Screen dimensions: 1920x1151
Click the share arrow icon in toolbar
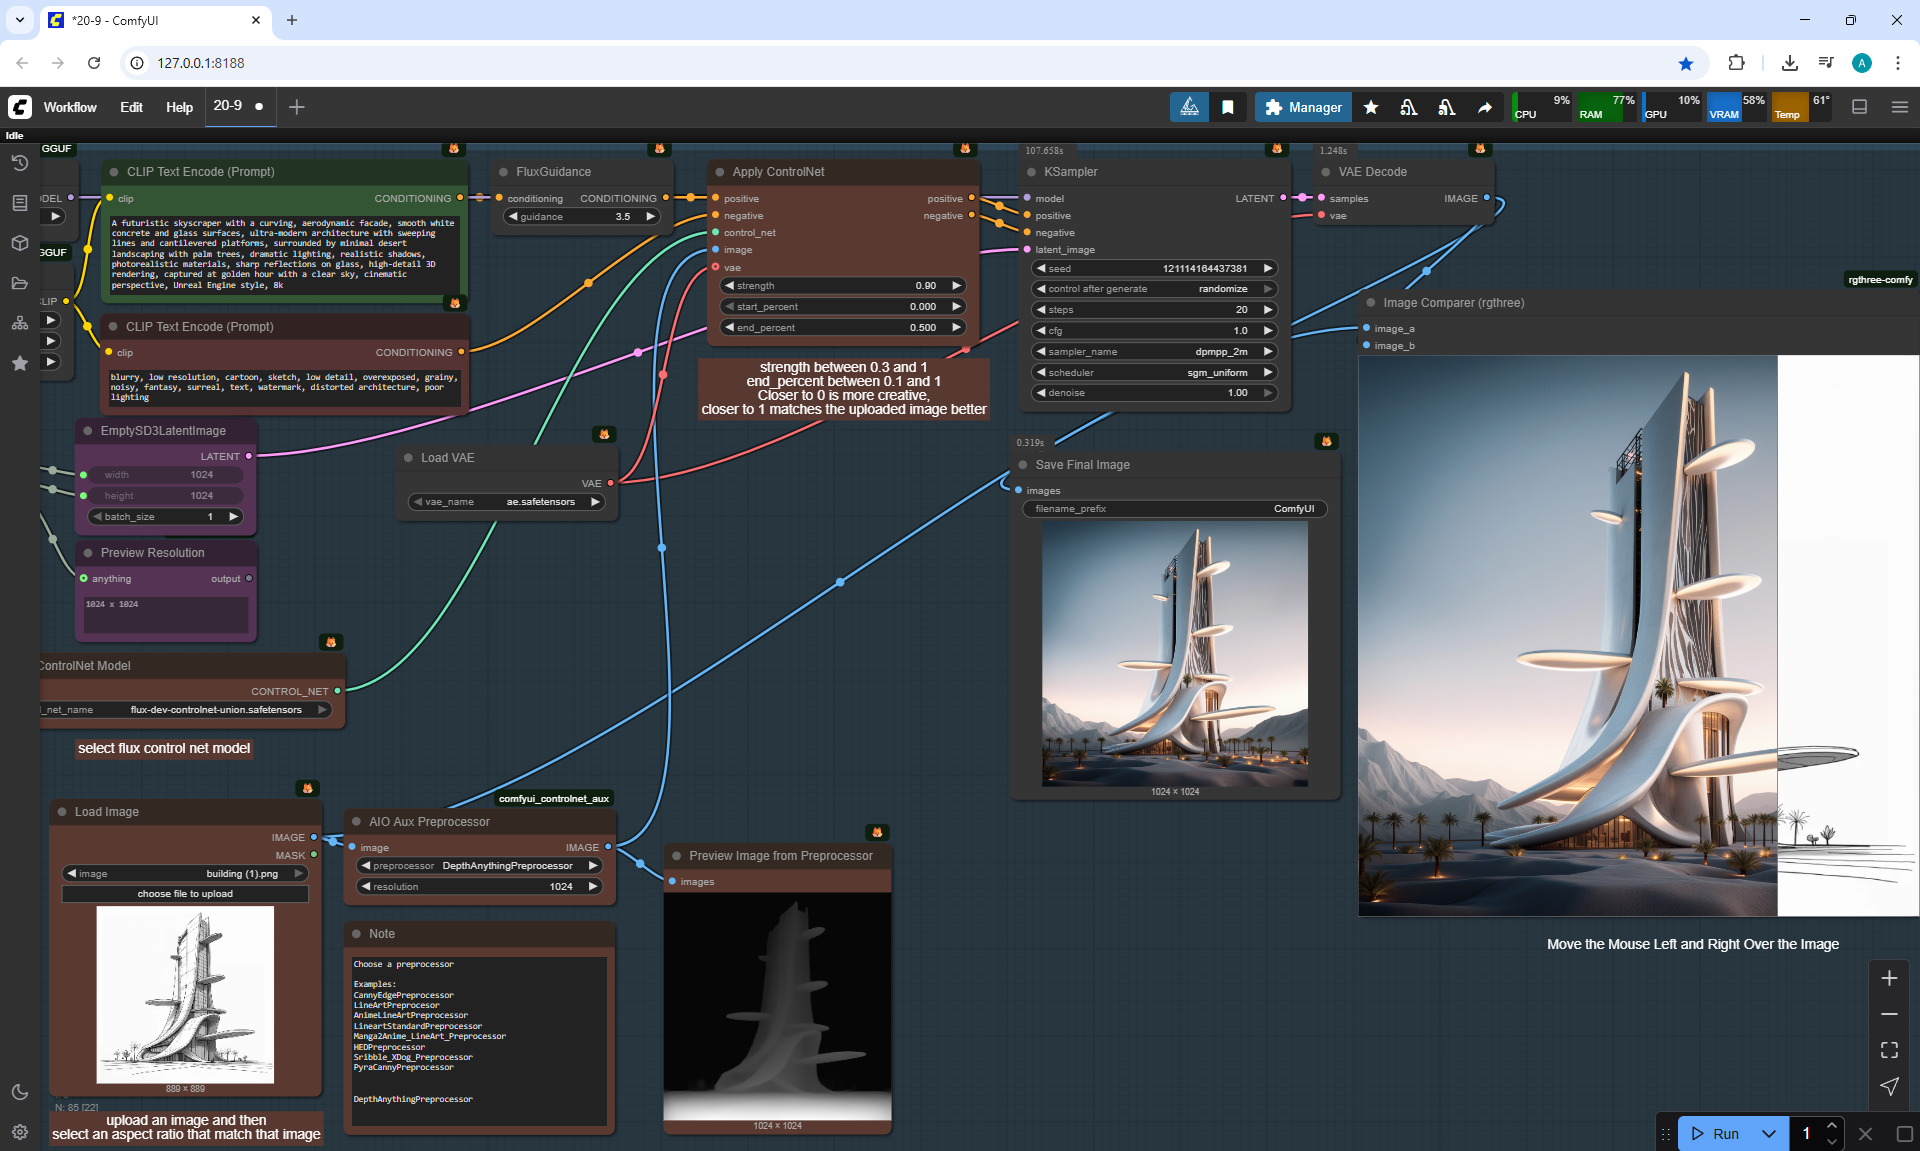click(x=1485, y=107)
